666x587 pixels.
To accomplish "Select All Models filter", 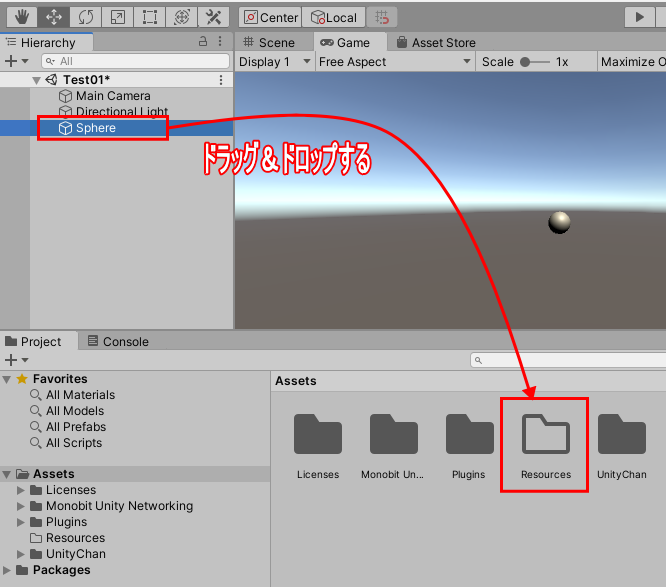I will pos(75,411).
